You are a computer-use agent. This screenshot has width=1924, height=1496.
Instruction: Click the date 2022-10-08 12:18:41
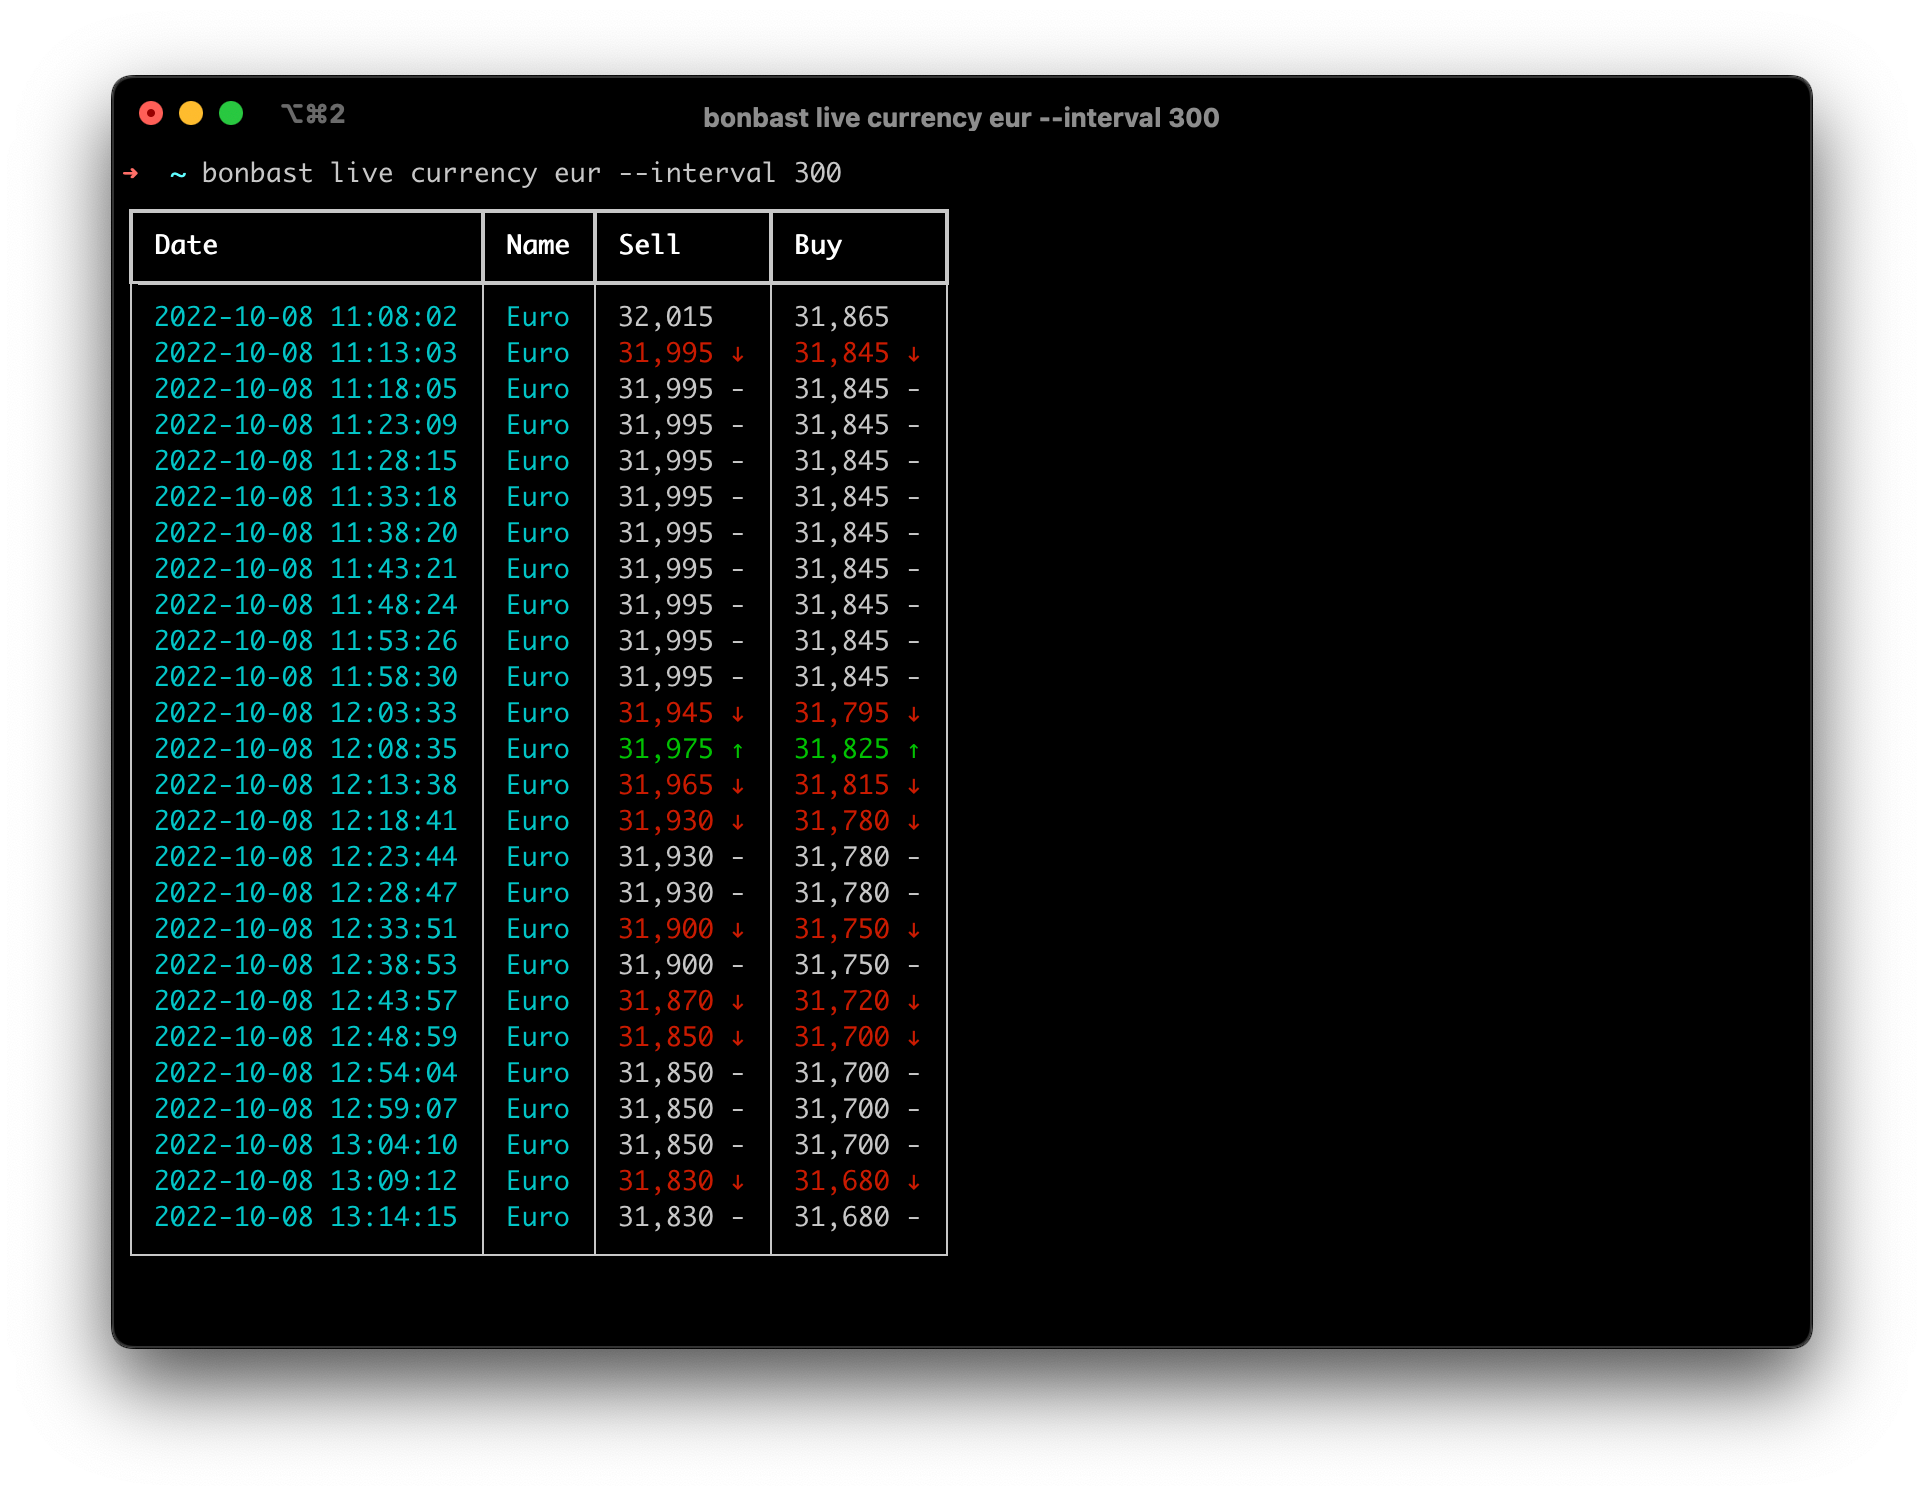click(x=306, y=821)
